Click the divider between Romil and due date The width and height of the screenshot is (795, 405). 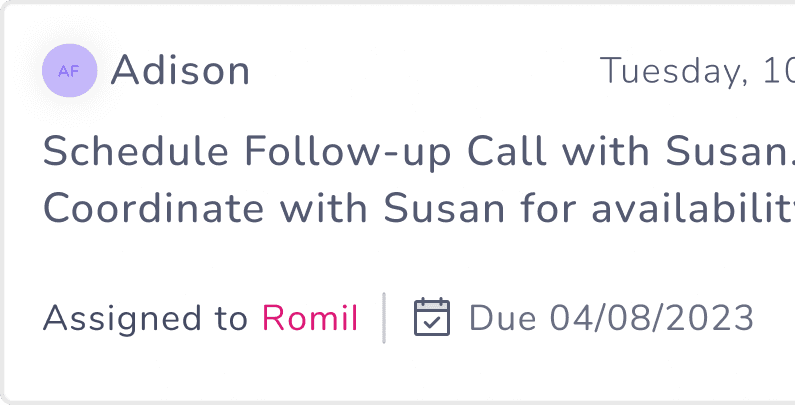click(x=384, y=318)
